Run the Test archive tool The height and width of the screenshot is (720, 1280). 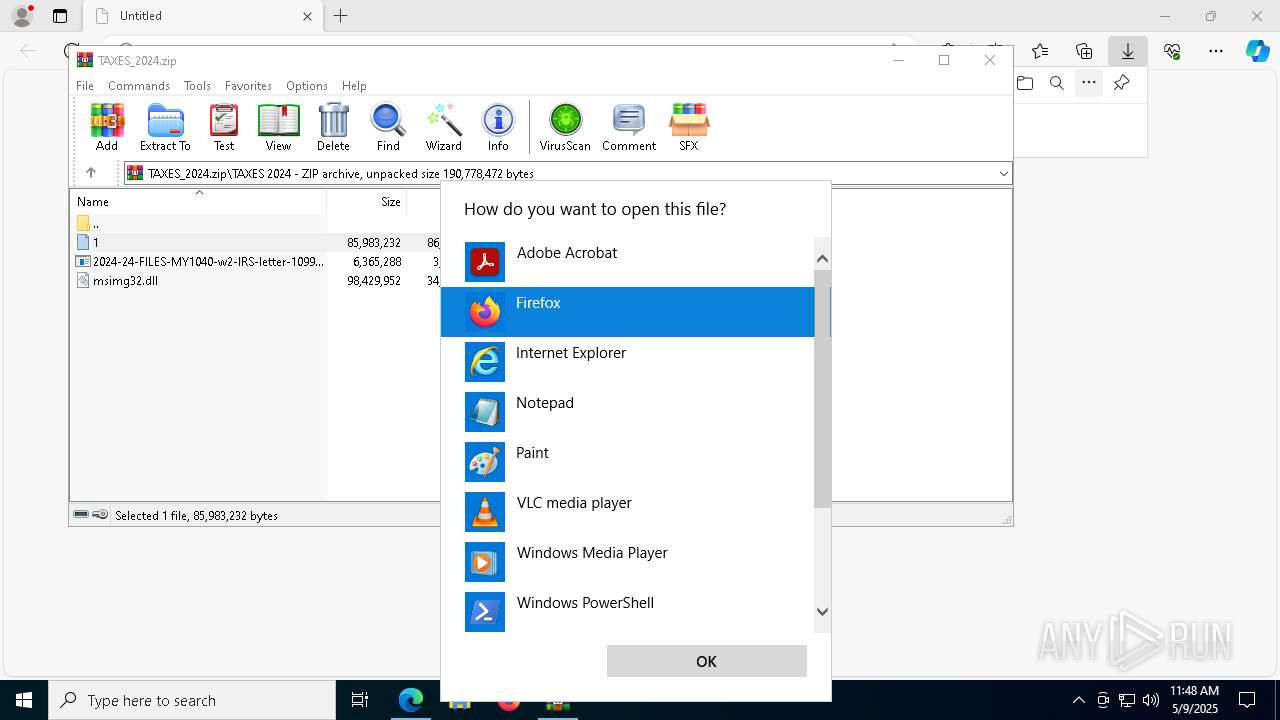coord(224,127)
